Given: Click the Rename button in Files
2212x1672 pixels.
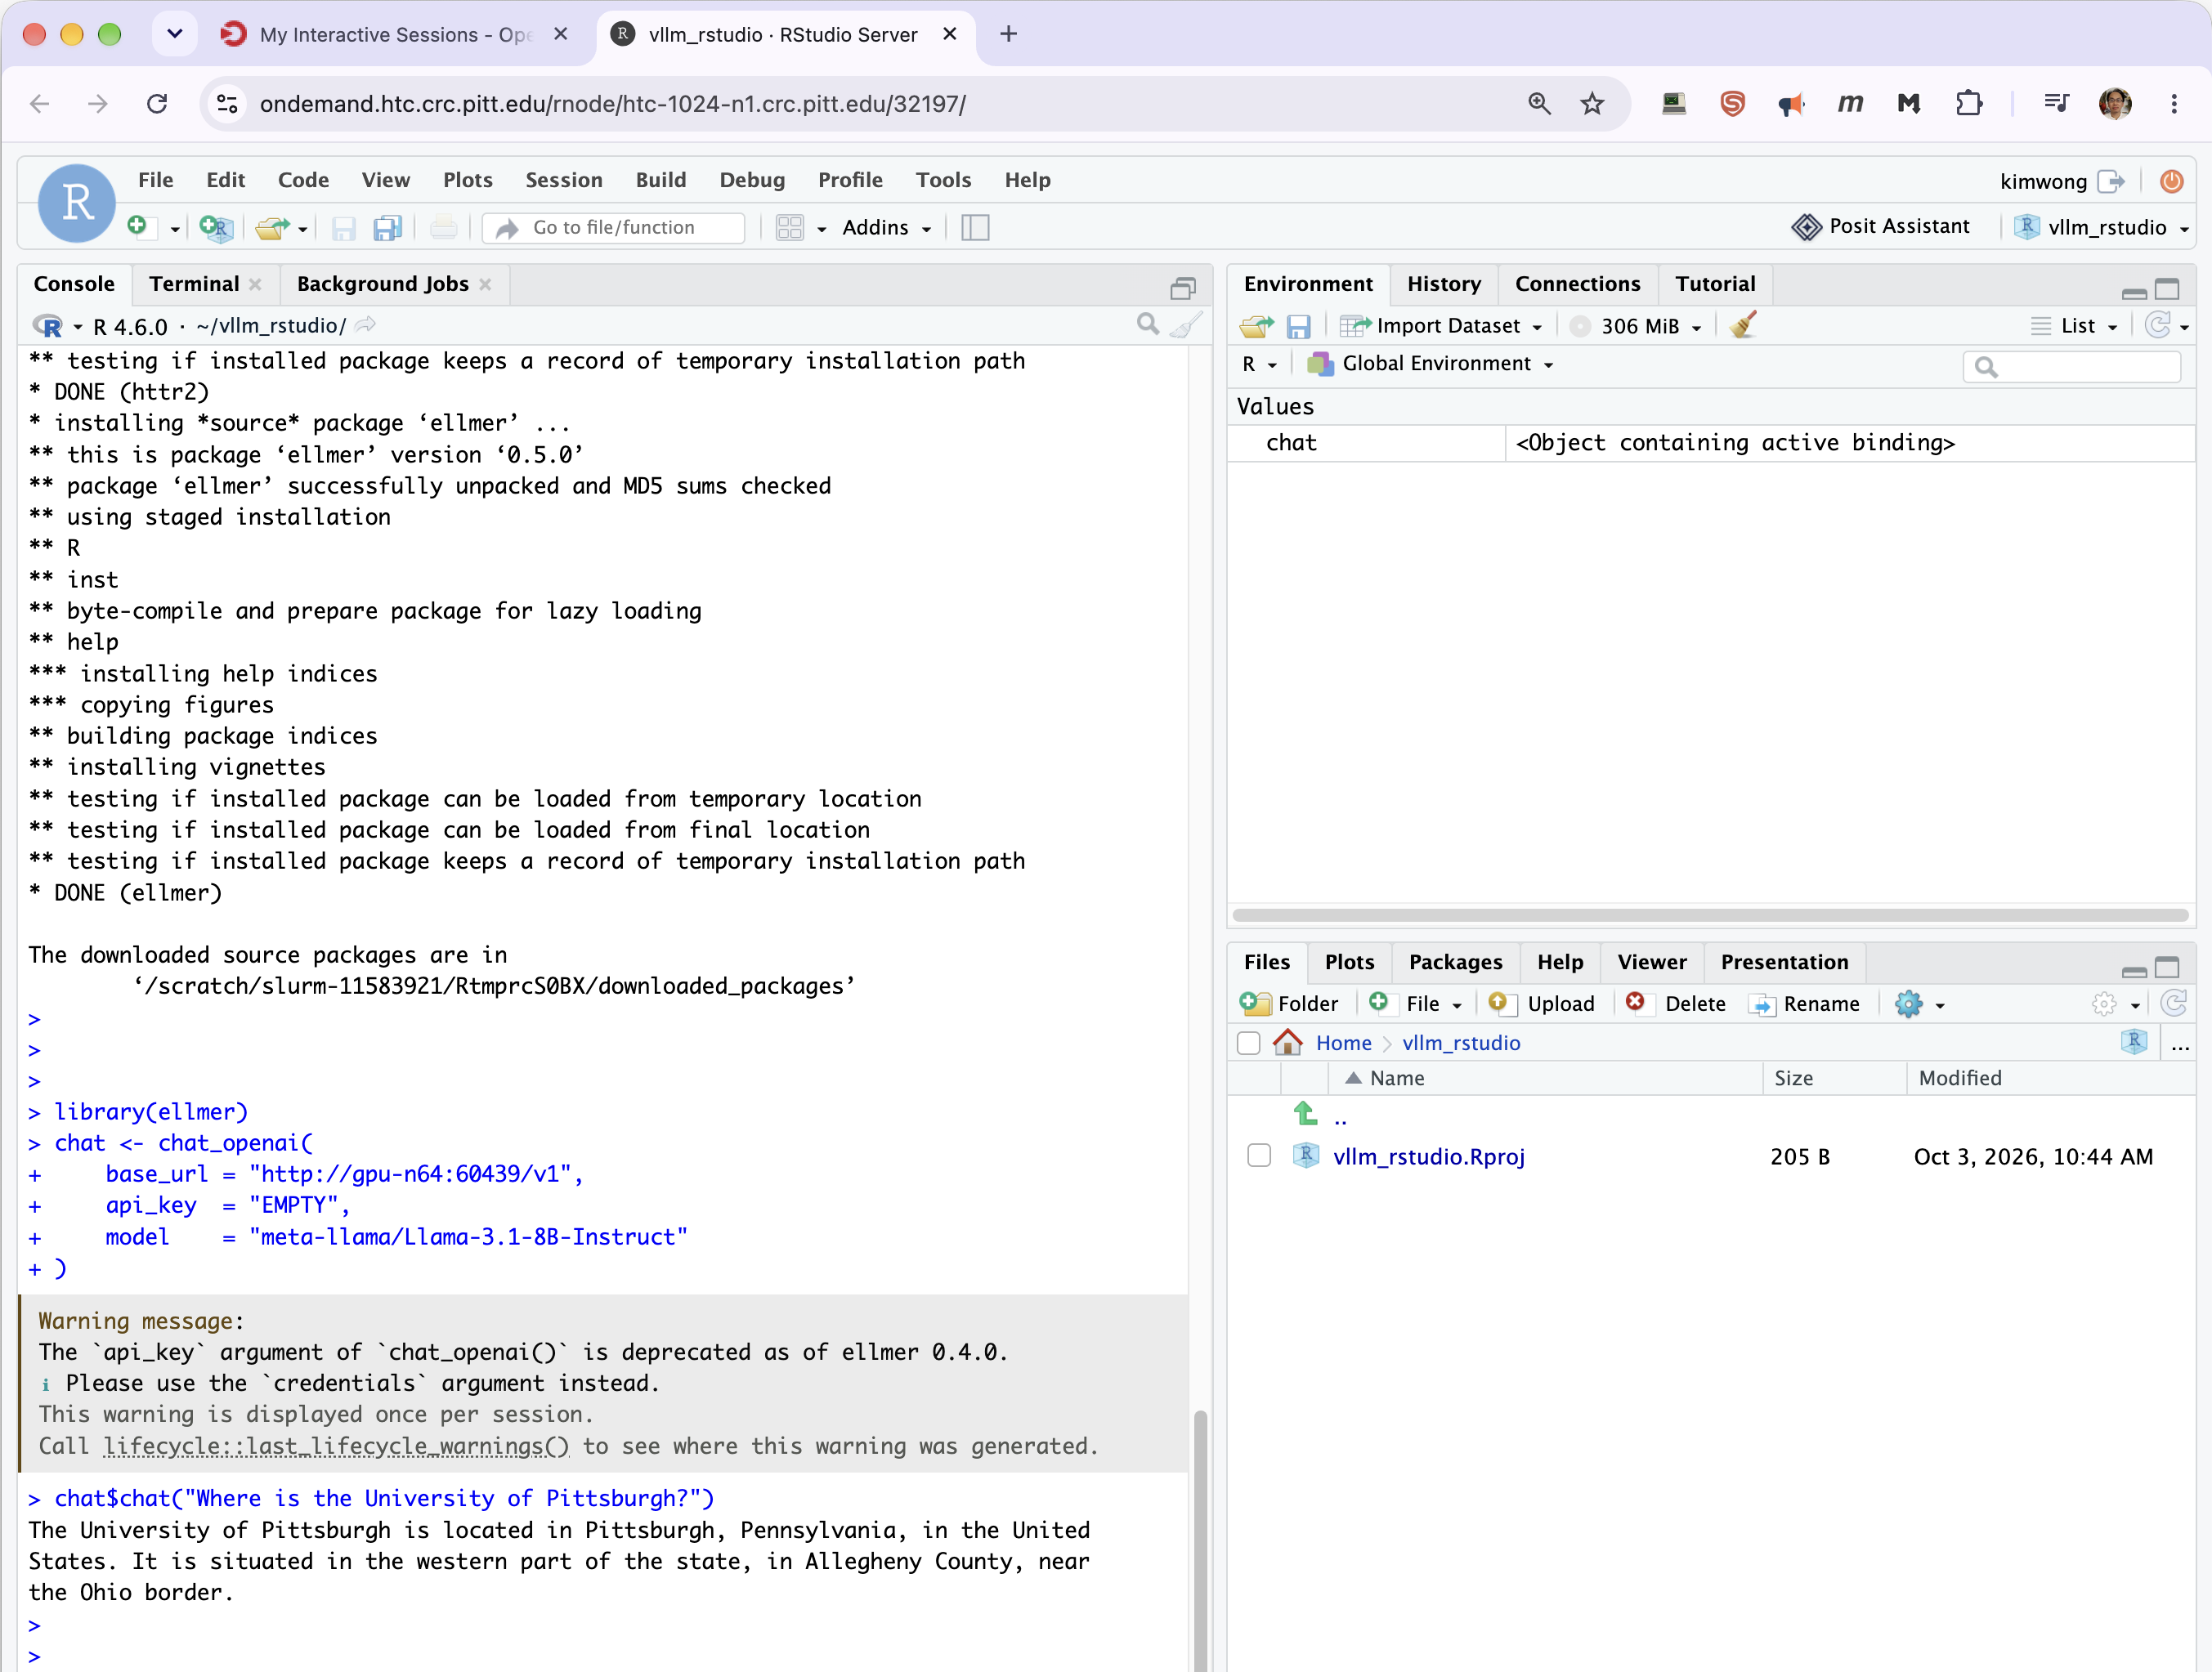Looking at the screenshot, I should (x=1804, y=1004).
